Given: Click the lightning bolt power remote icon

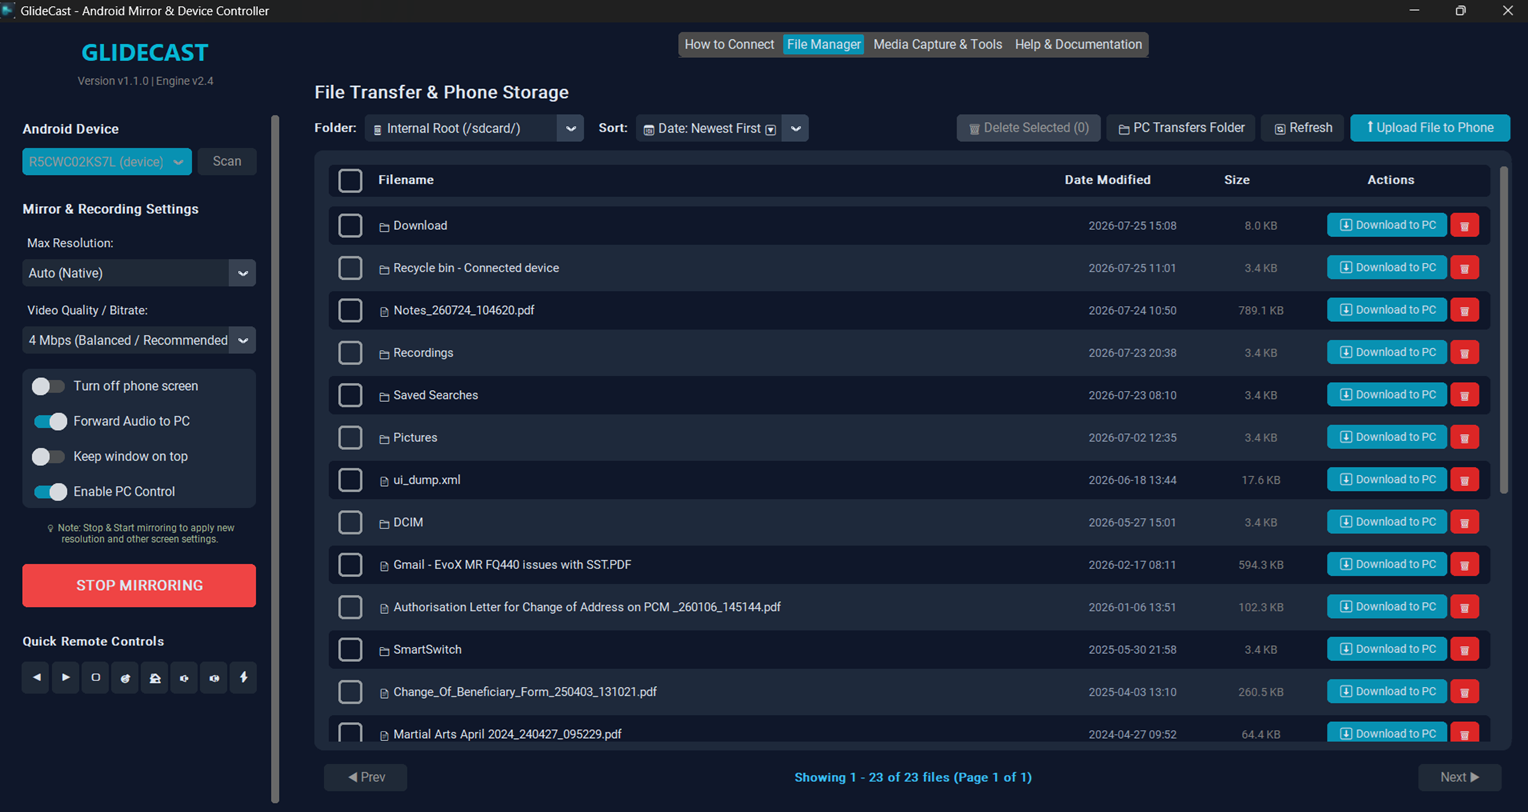Looking at the screenshot, I should [243, 677].
